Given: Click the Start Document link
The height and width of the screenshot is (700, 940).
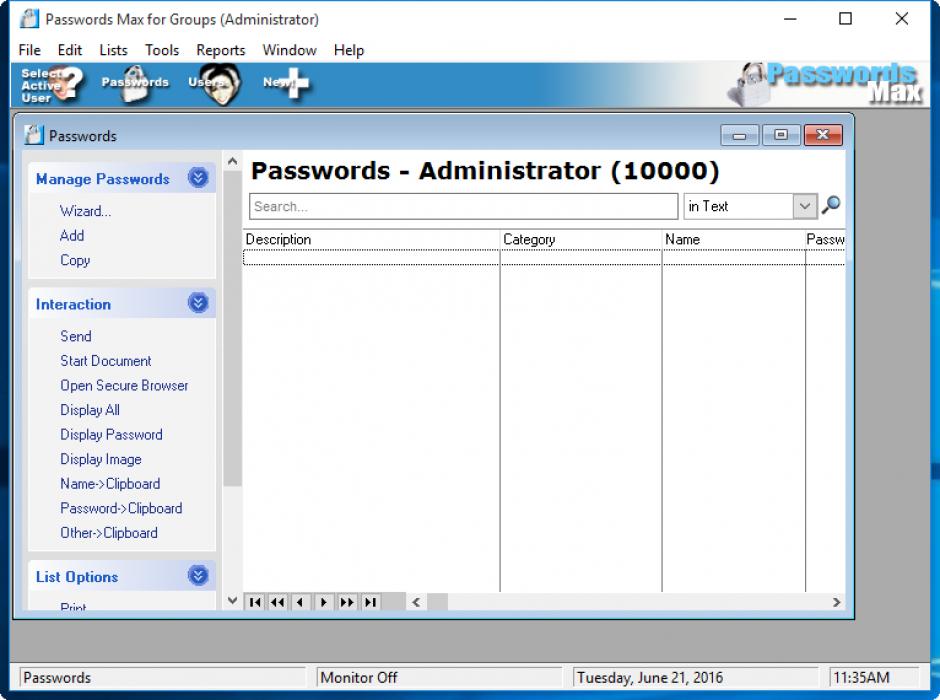Looking at the screenshot, I should click(106, 361).
